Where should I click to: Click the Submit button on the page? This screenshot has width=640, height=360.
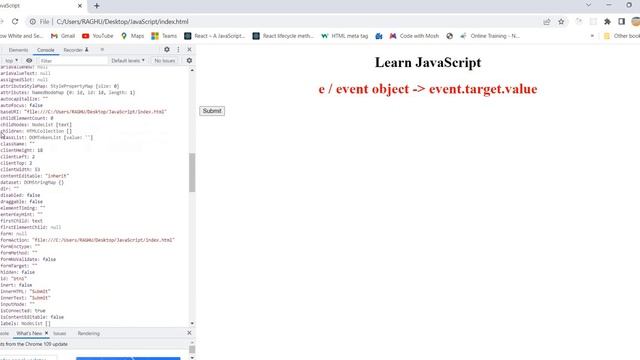pyautogui.click(x=212, y=111)
